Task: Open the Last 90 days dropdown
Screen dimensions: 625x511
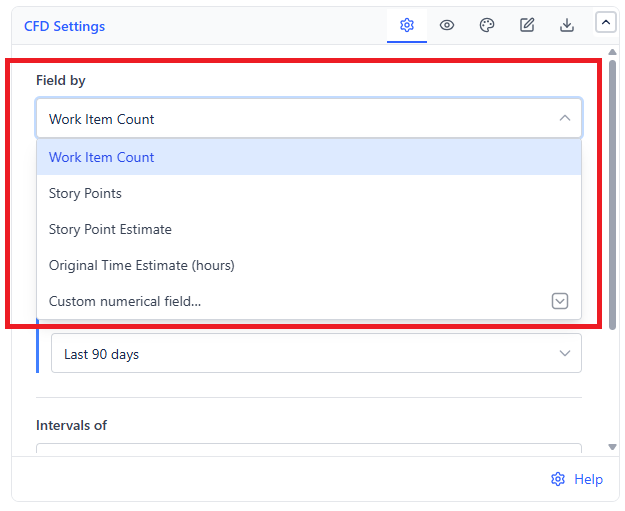Action: 316,354
